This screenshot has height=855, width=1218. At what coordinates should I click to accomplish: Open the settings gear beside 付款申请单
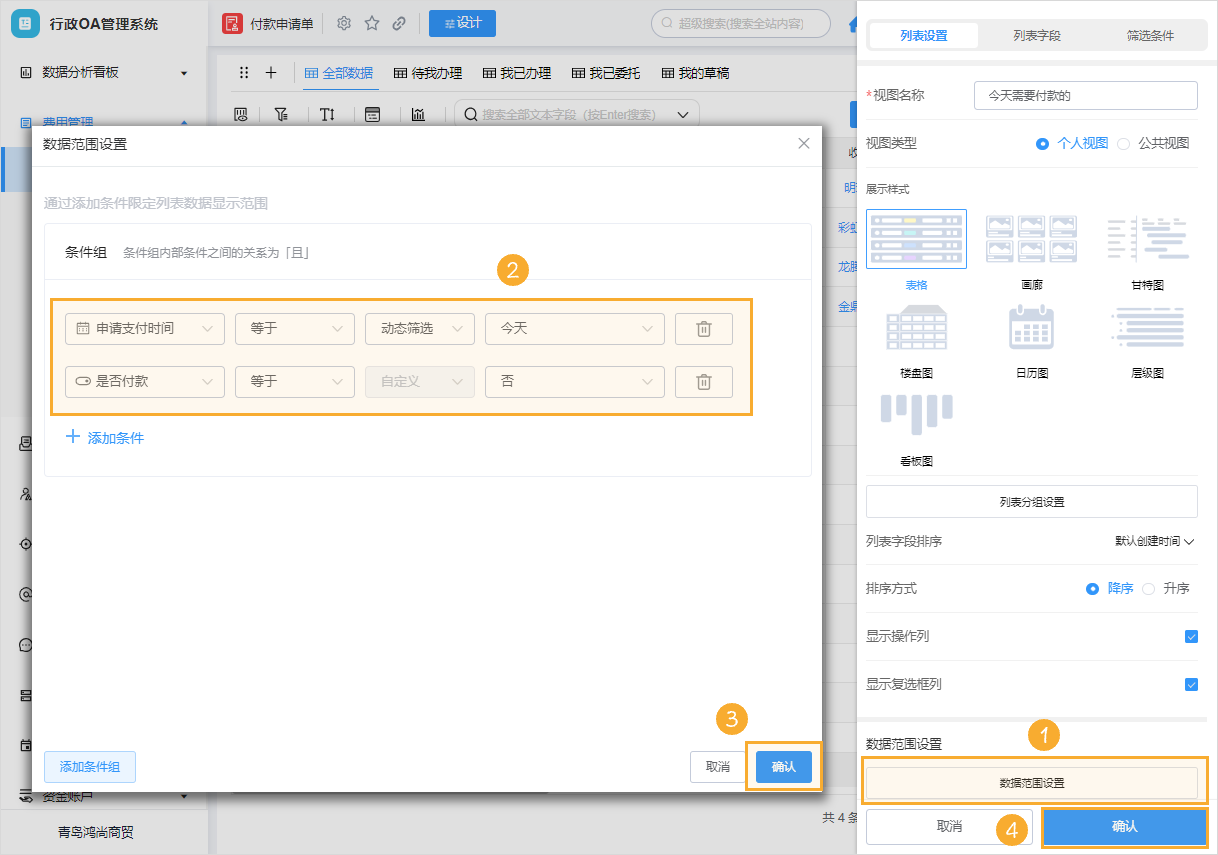344,22
